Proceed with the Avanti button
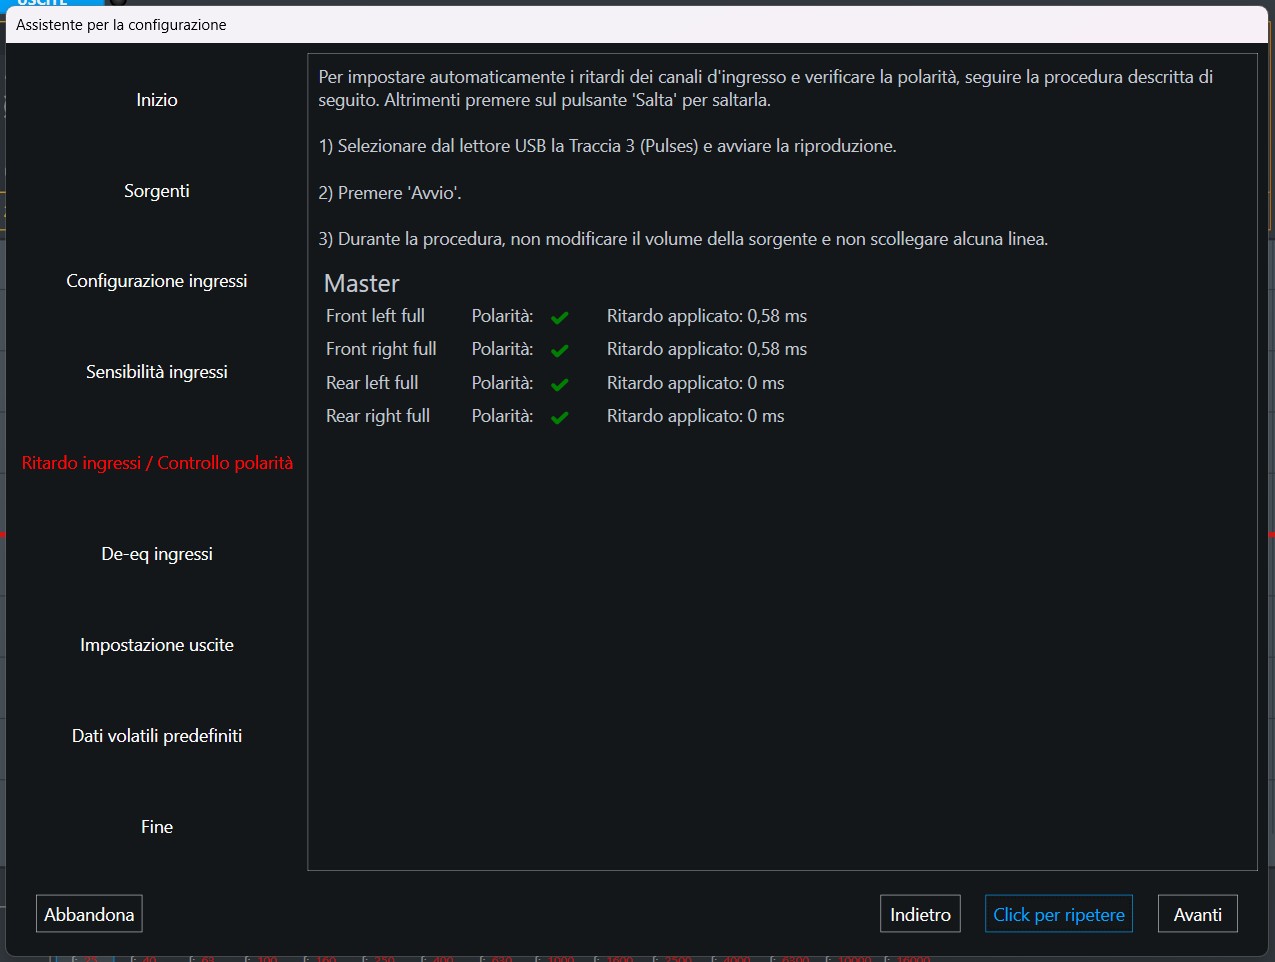The height and width of the screenshot is (962, 1275). click(1197, 914)
